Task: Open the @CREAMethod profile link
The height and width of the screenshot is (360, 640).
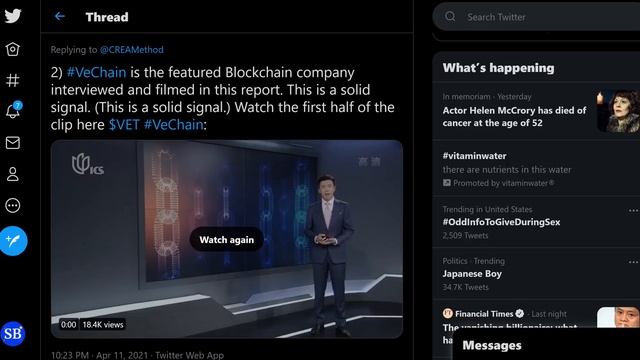Action: click(131, 50)
